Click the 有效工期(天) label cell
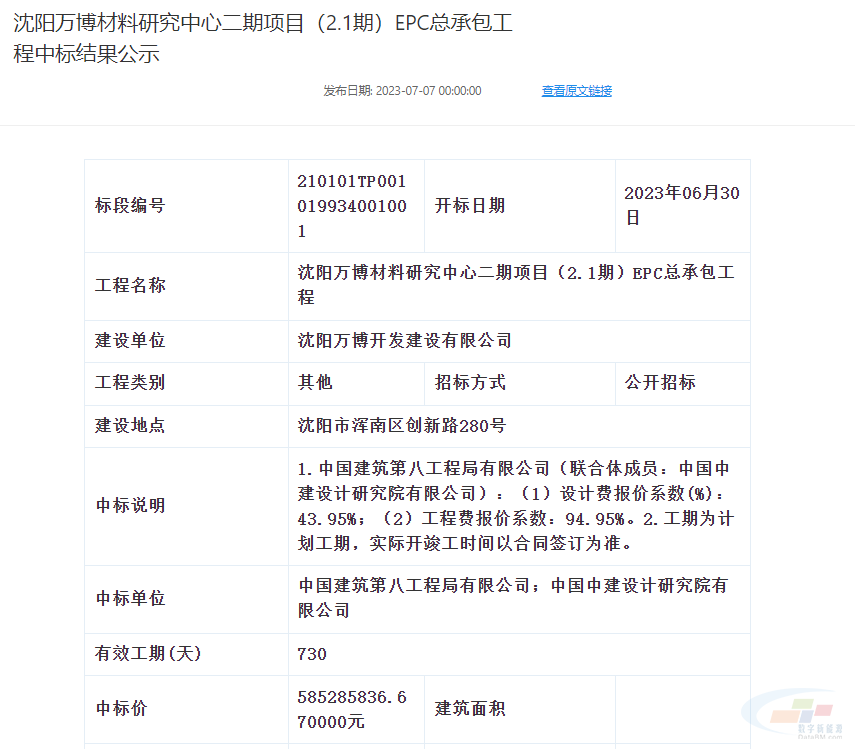855x749 pixels. tap(186, 654)
